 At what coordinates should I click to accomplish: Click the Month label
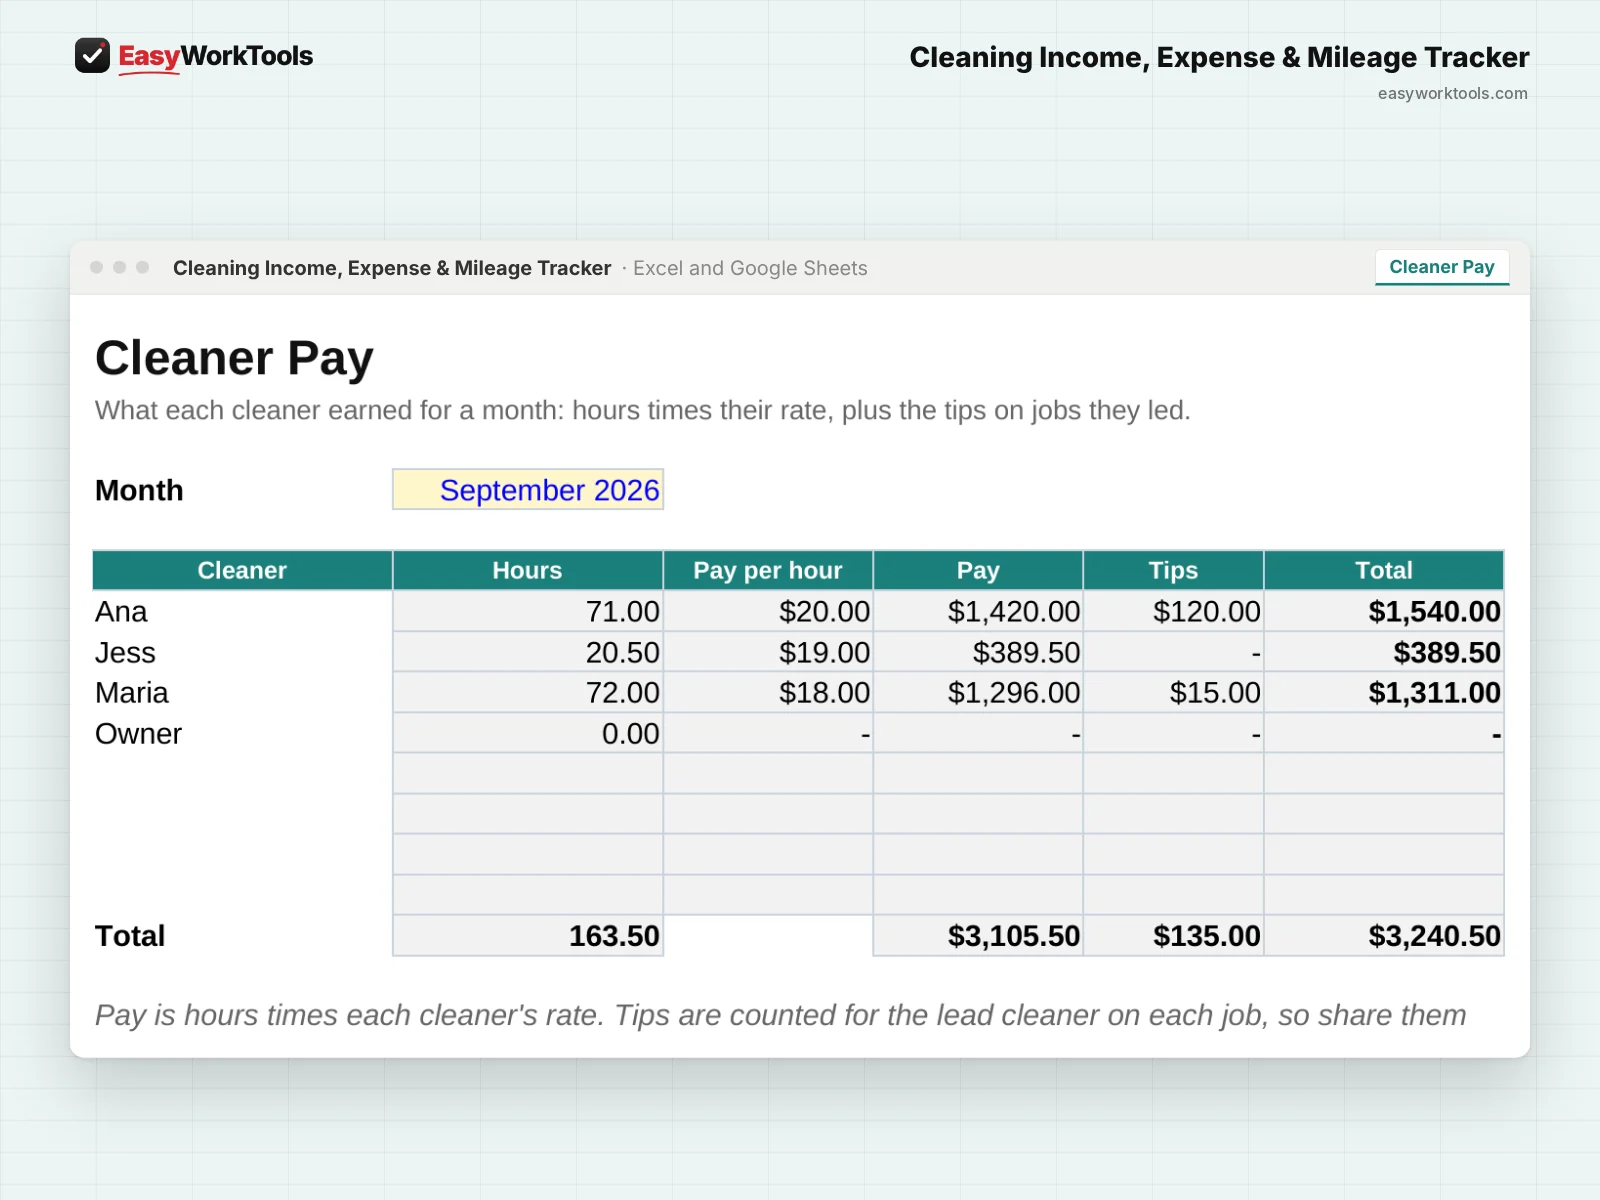click(x=139, y=490)
